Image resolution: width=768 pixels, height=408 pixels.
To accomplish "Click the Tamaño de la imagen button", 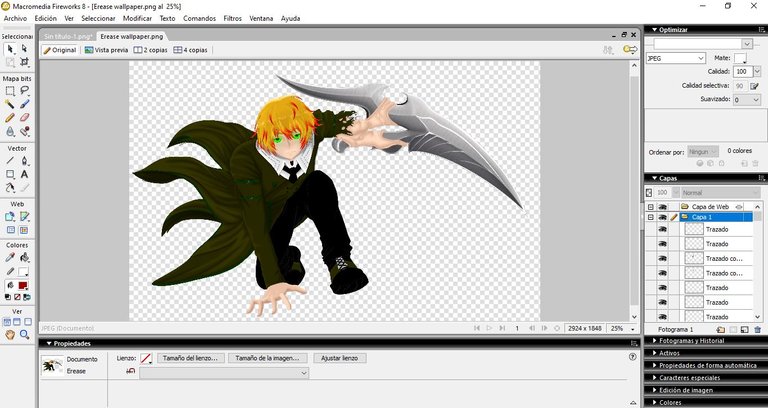I will 267,358.
